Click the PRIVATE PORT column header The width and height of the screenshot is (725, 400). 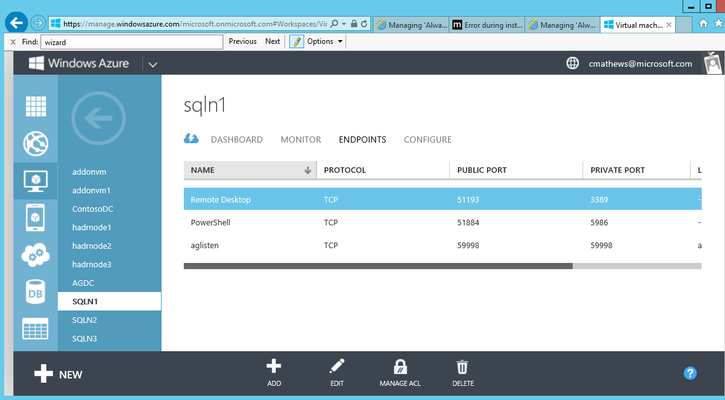pyautogui.click(x=636, y=170)
